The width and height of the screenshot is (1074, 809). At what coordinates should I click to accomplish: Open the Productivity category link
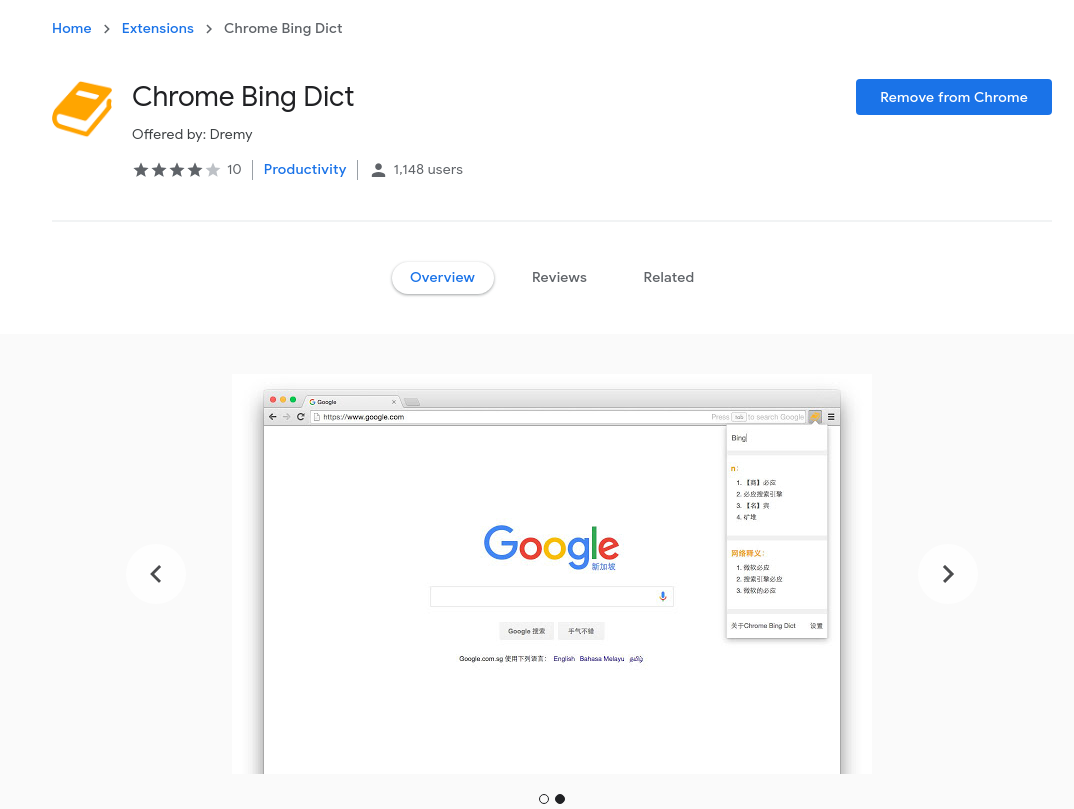[305, 169]
